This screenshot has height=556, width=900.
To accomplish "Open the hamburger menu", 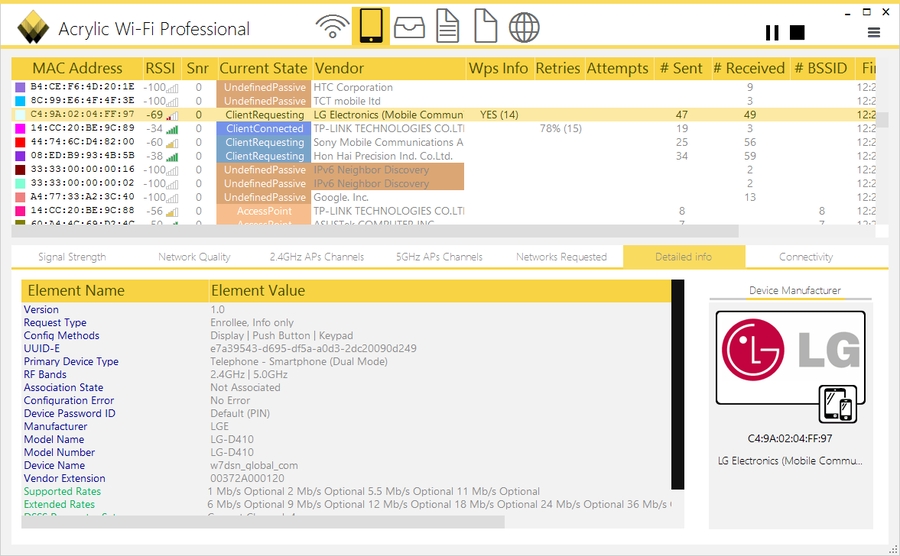I will 874,32.
